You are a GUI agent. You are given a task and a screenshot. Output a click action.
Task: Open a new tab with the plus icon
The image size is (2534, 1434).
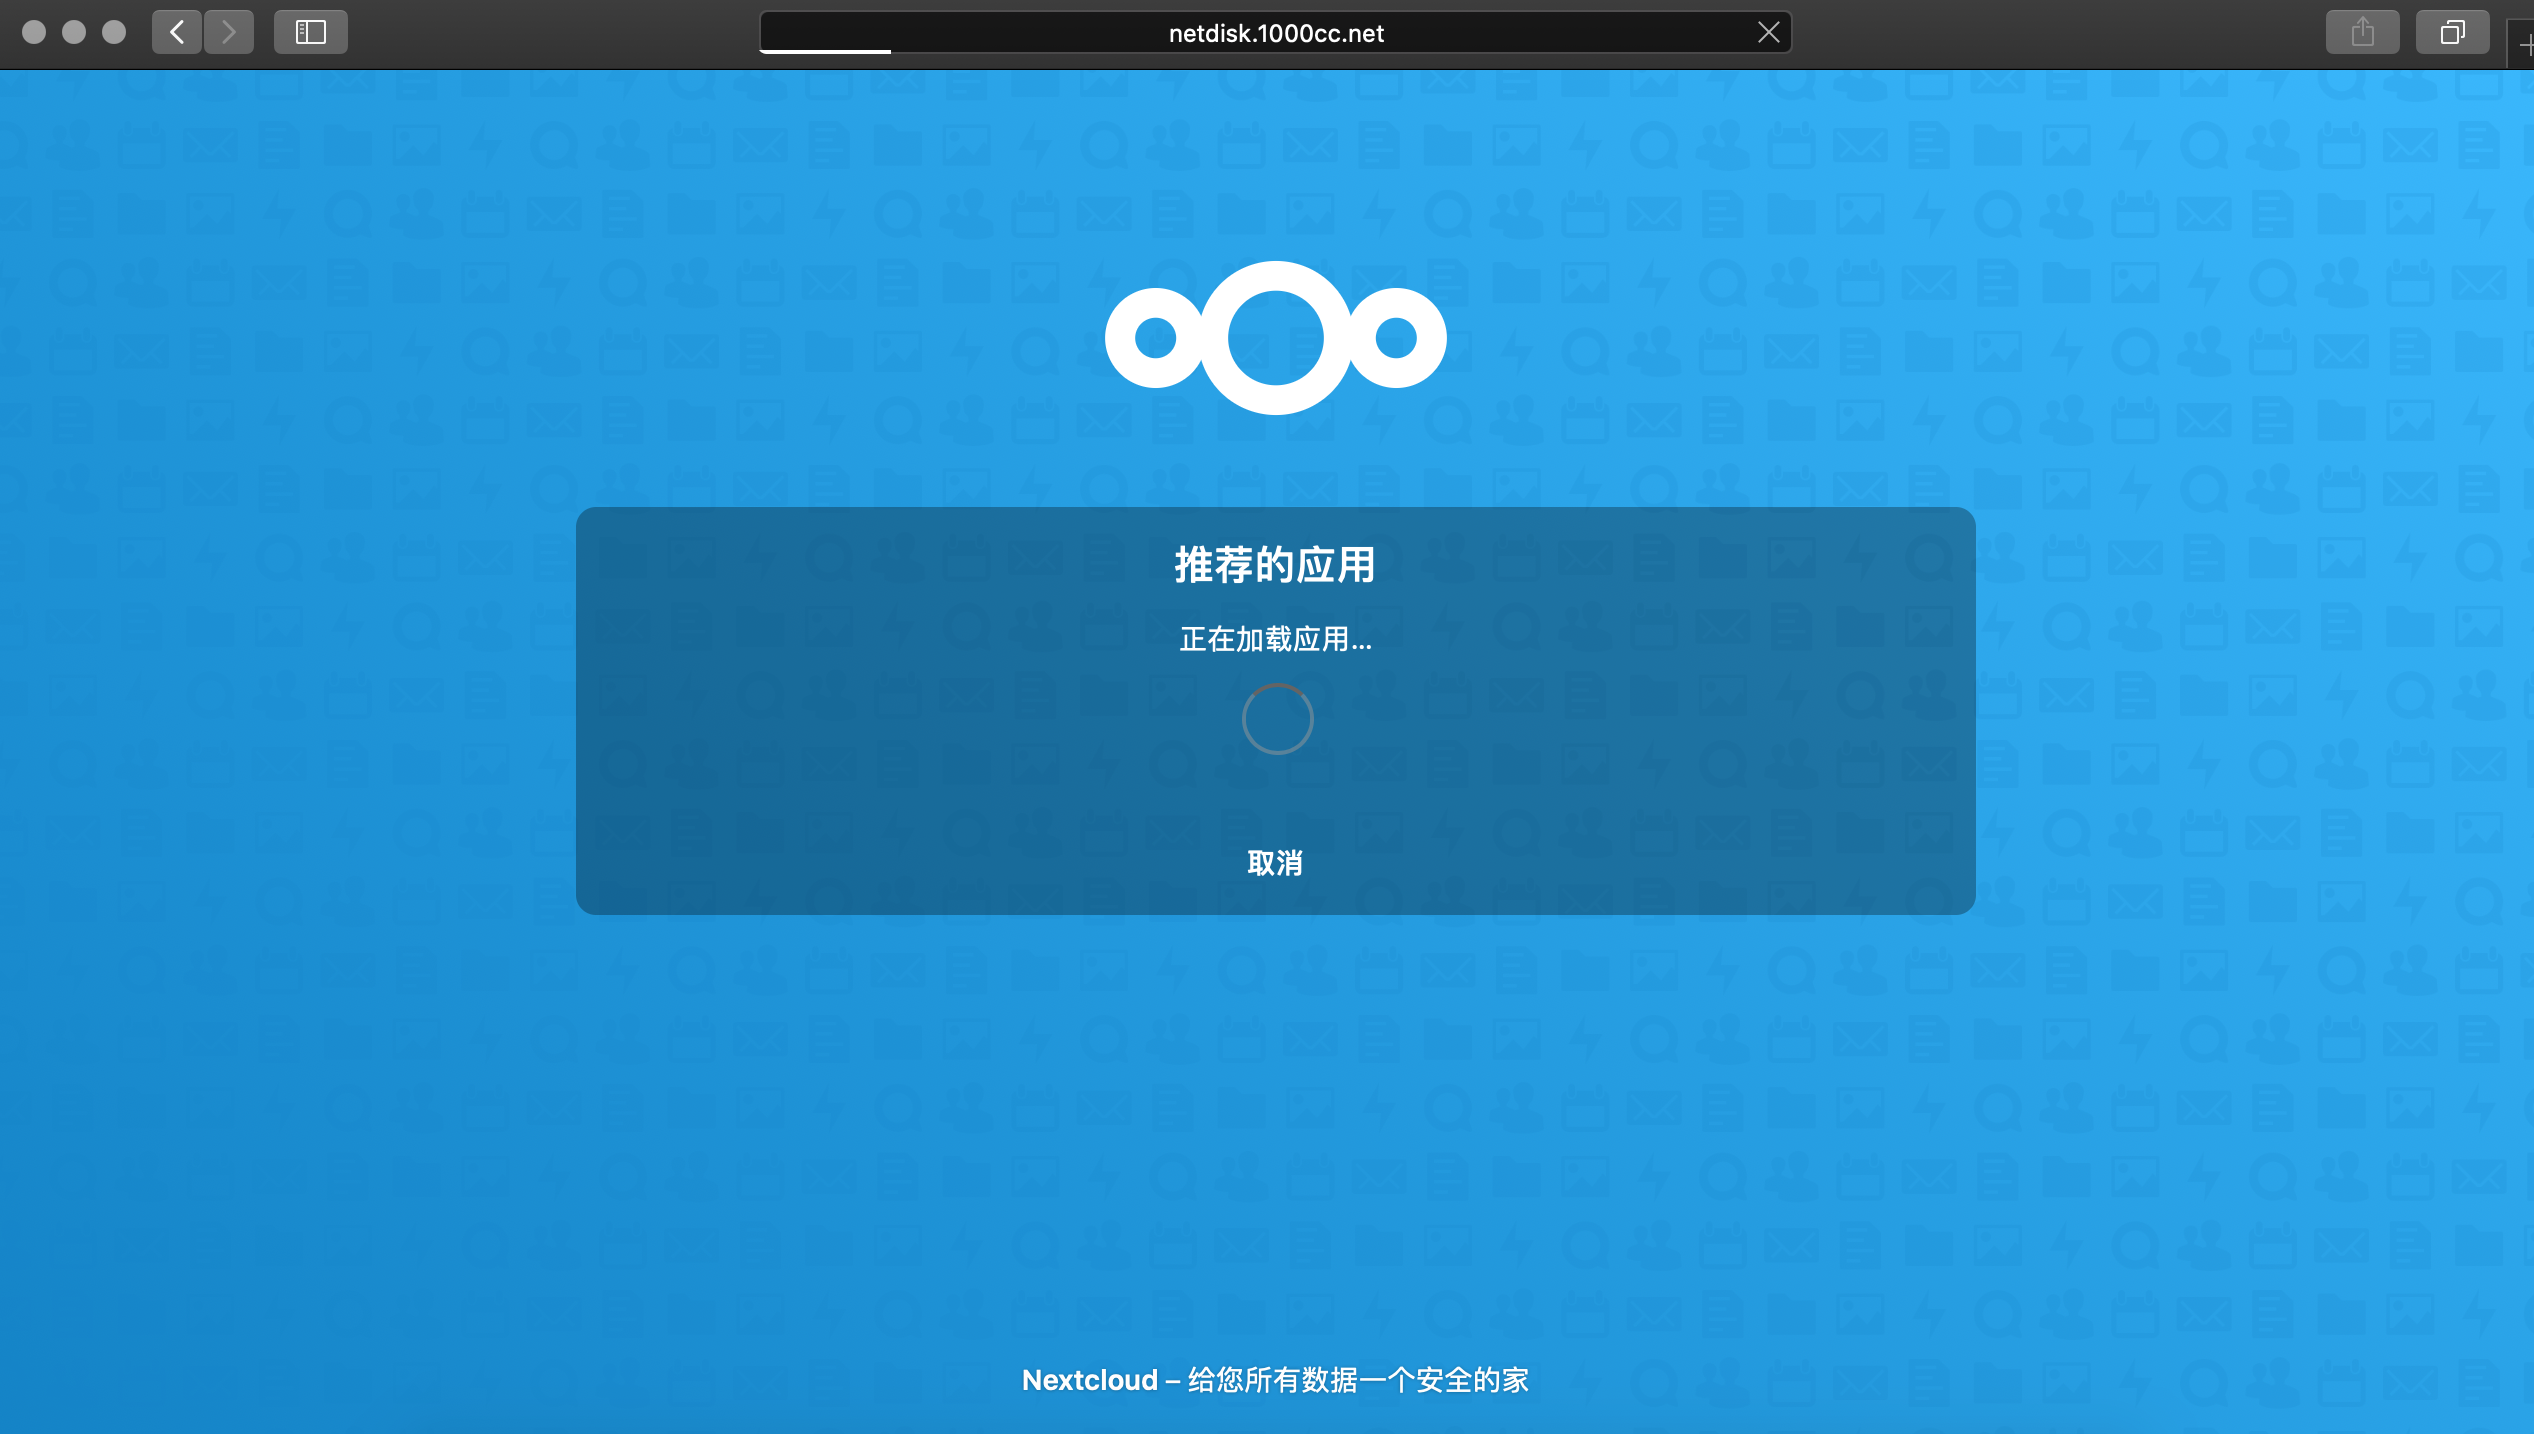click(2524, 46)
